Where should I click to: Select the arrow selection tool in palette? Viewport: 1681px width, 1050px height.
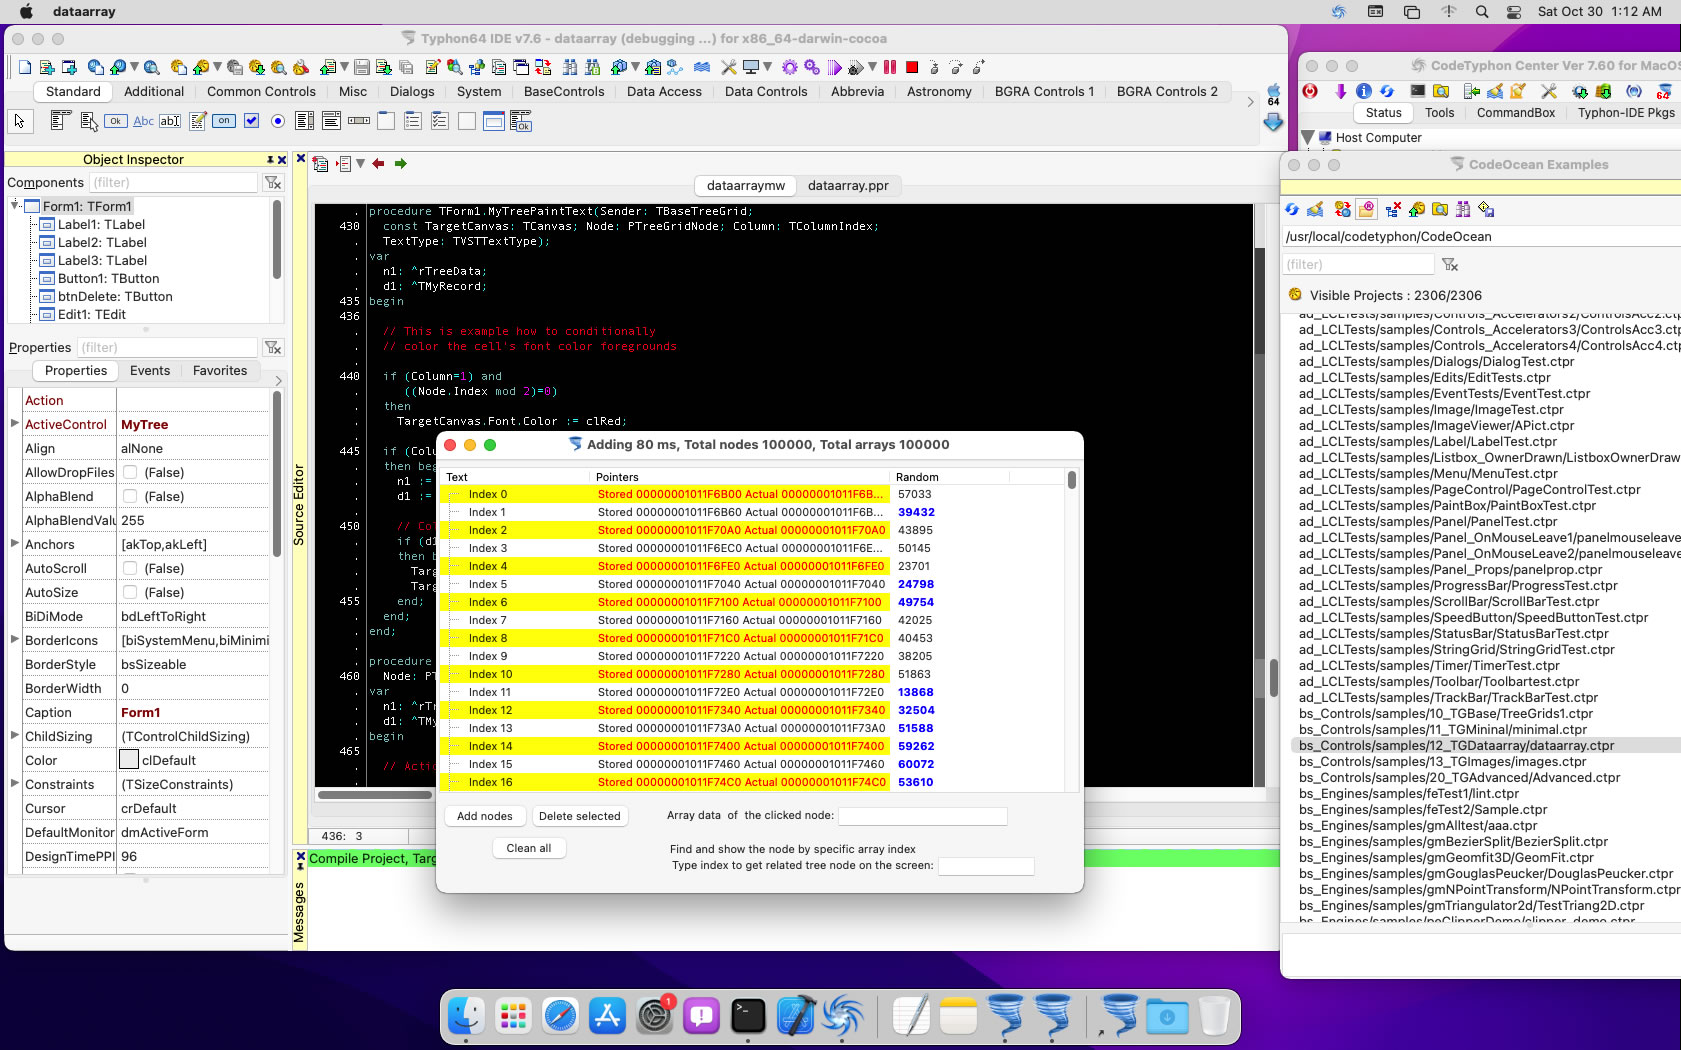tap(19, 121)
